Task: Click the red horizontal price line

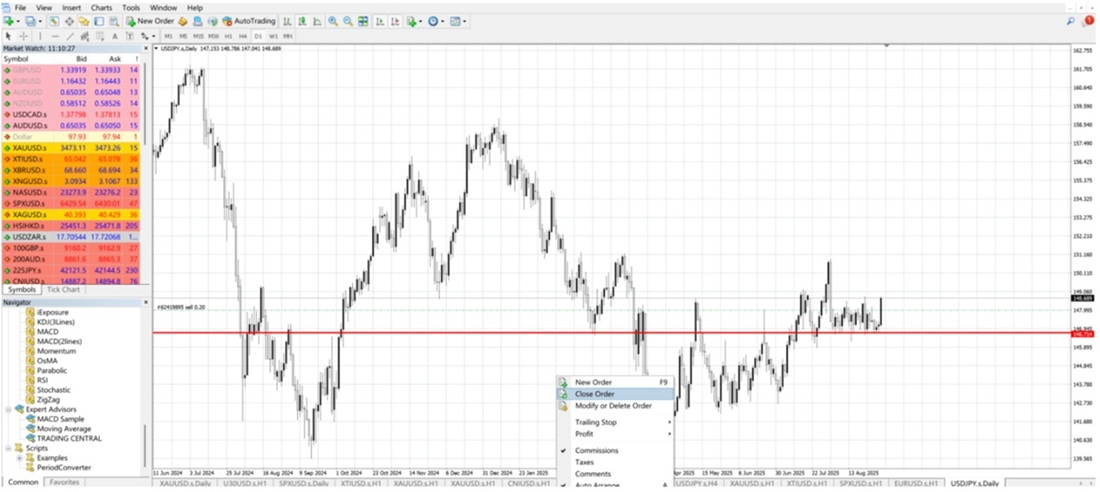Action: point(612,333)
